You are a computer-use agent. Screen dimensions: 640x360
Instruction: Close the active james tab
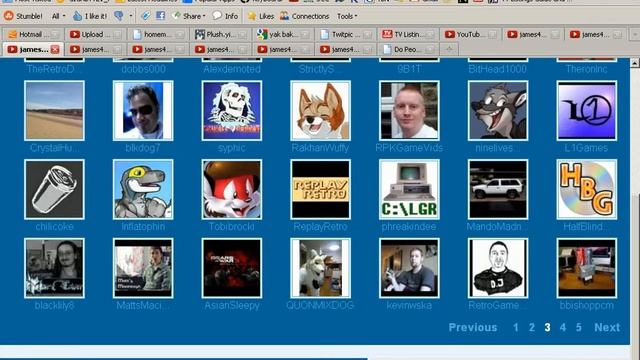pos(55,49)
